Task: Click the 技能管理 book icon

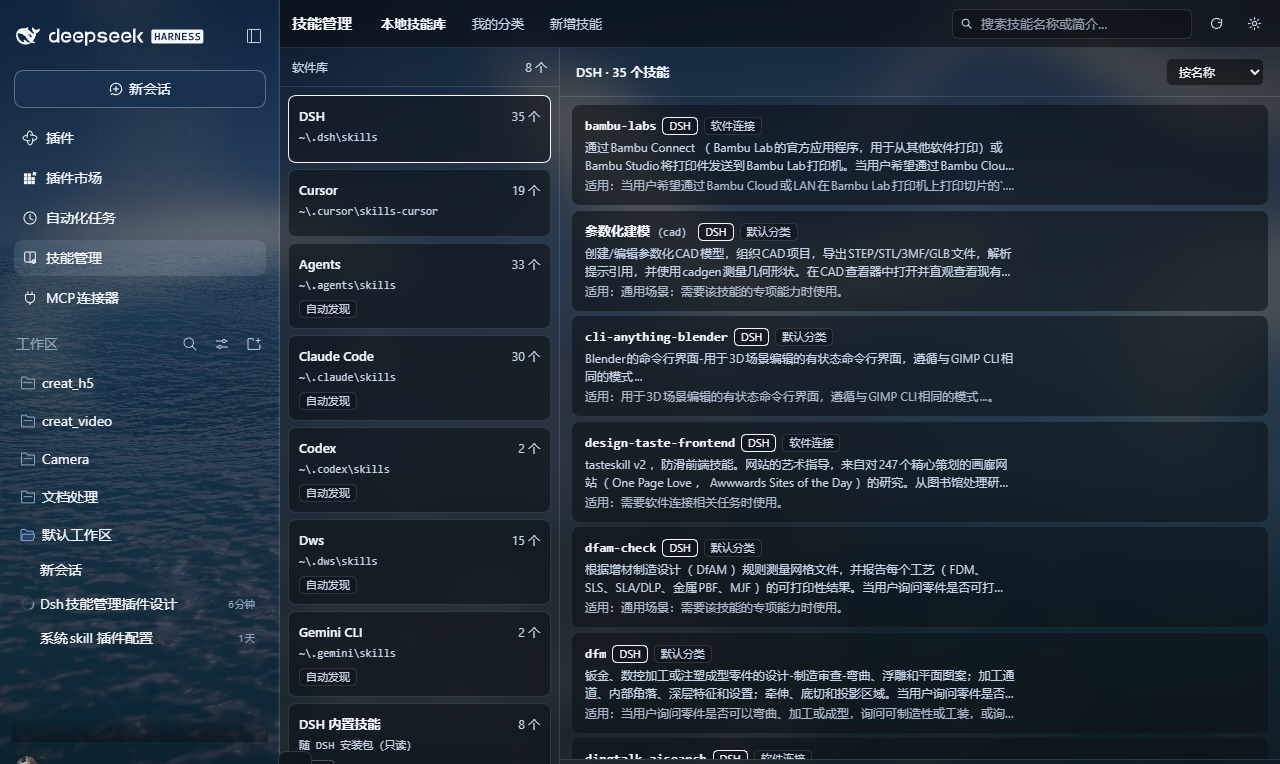Action: [29, 258]
